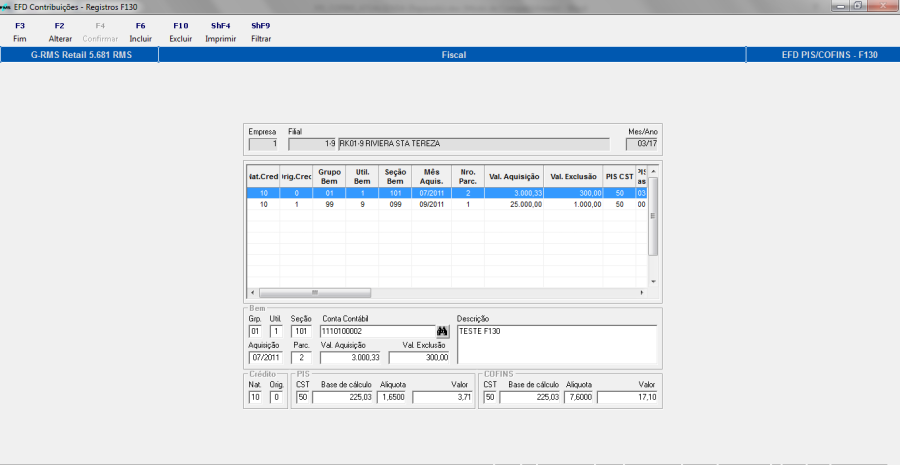Click the Grupo Bem column header
Screen dimensions: 900x465
click(329, 177)
